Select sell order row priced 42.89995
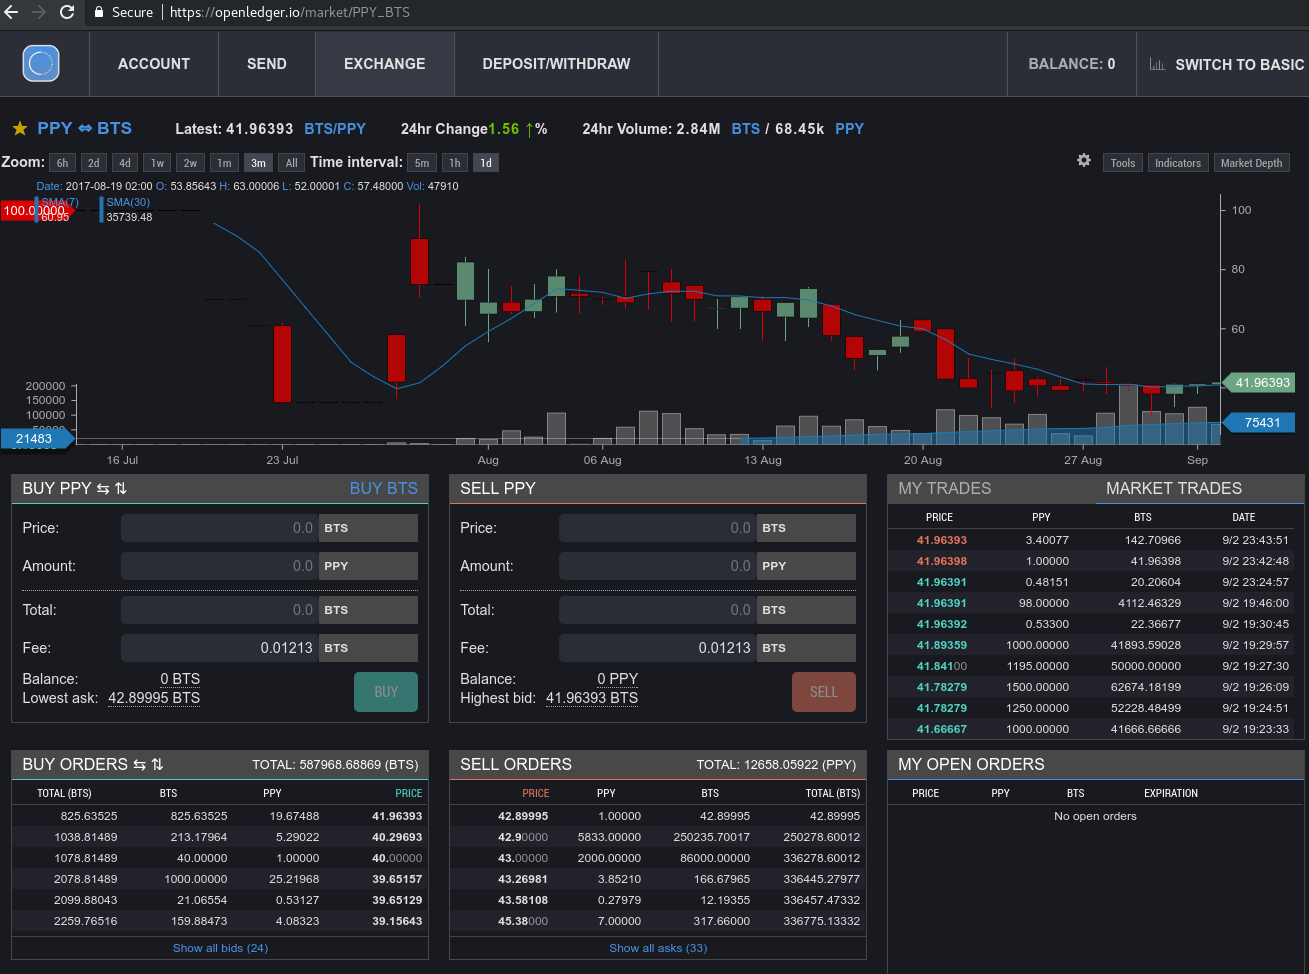The height and width of the screenshot is (974, 1309). (658, 816)
